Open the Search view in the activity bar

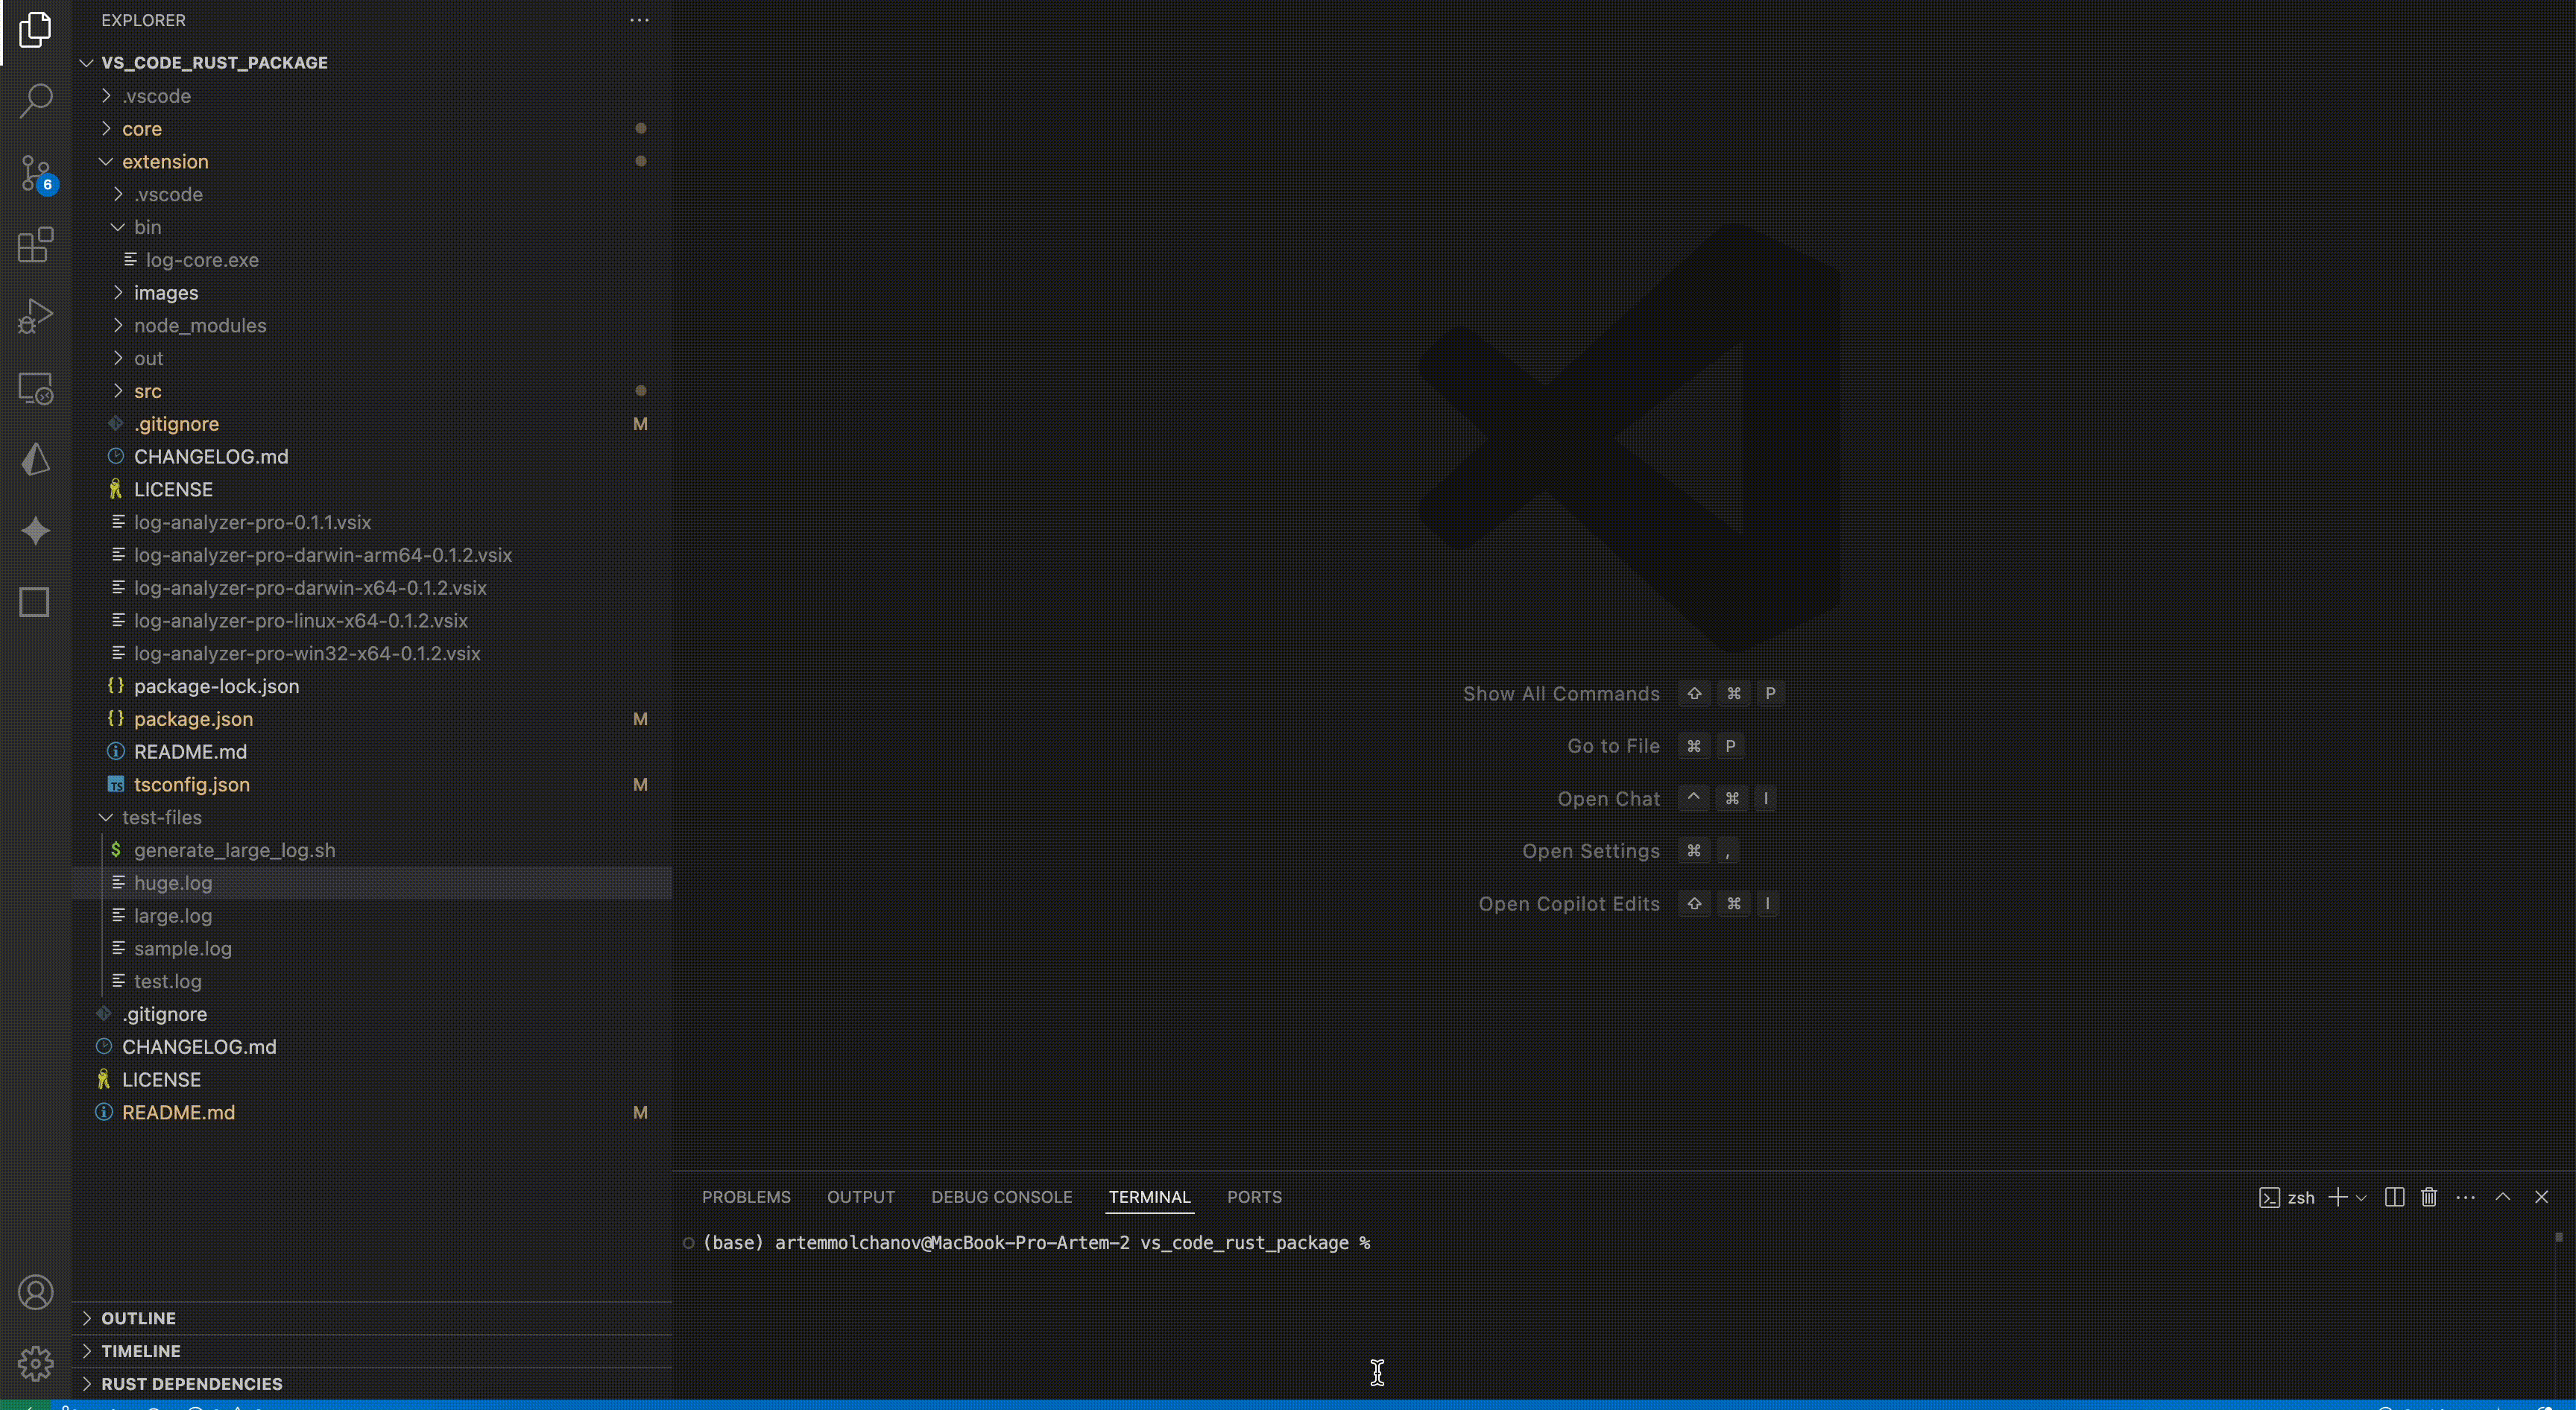[x=36, y=100]
